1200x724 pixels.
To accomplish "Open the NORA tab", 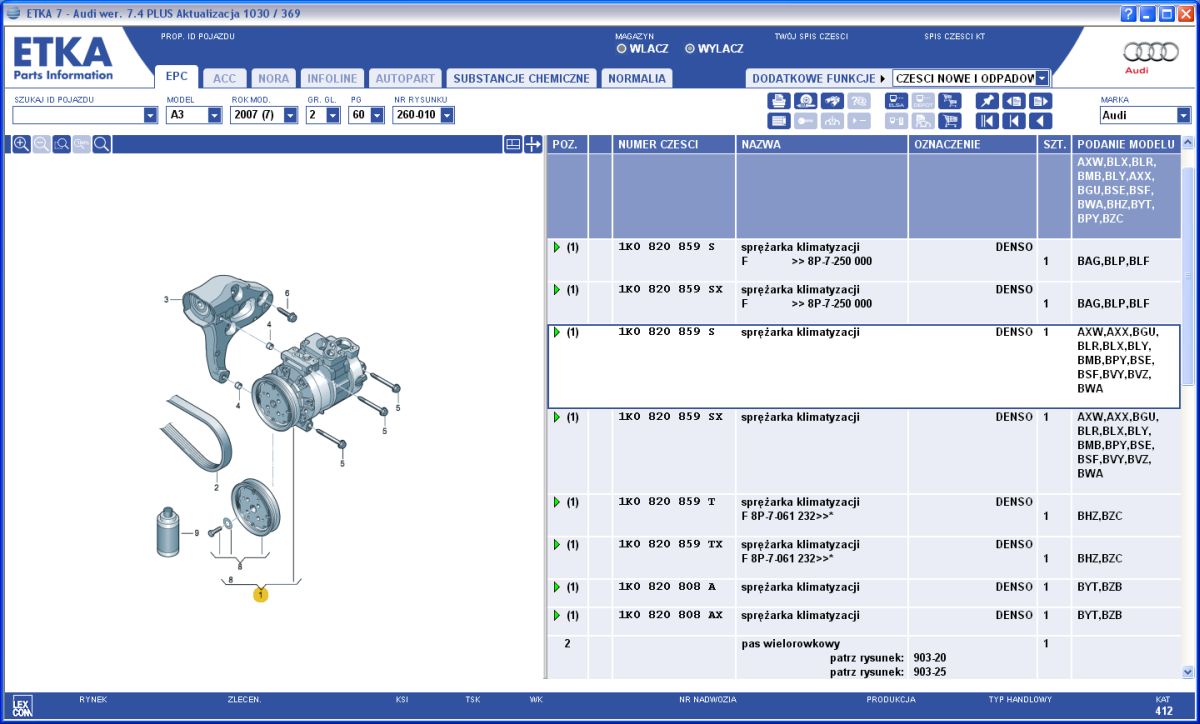I will (x=274, y=78).
